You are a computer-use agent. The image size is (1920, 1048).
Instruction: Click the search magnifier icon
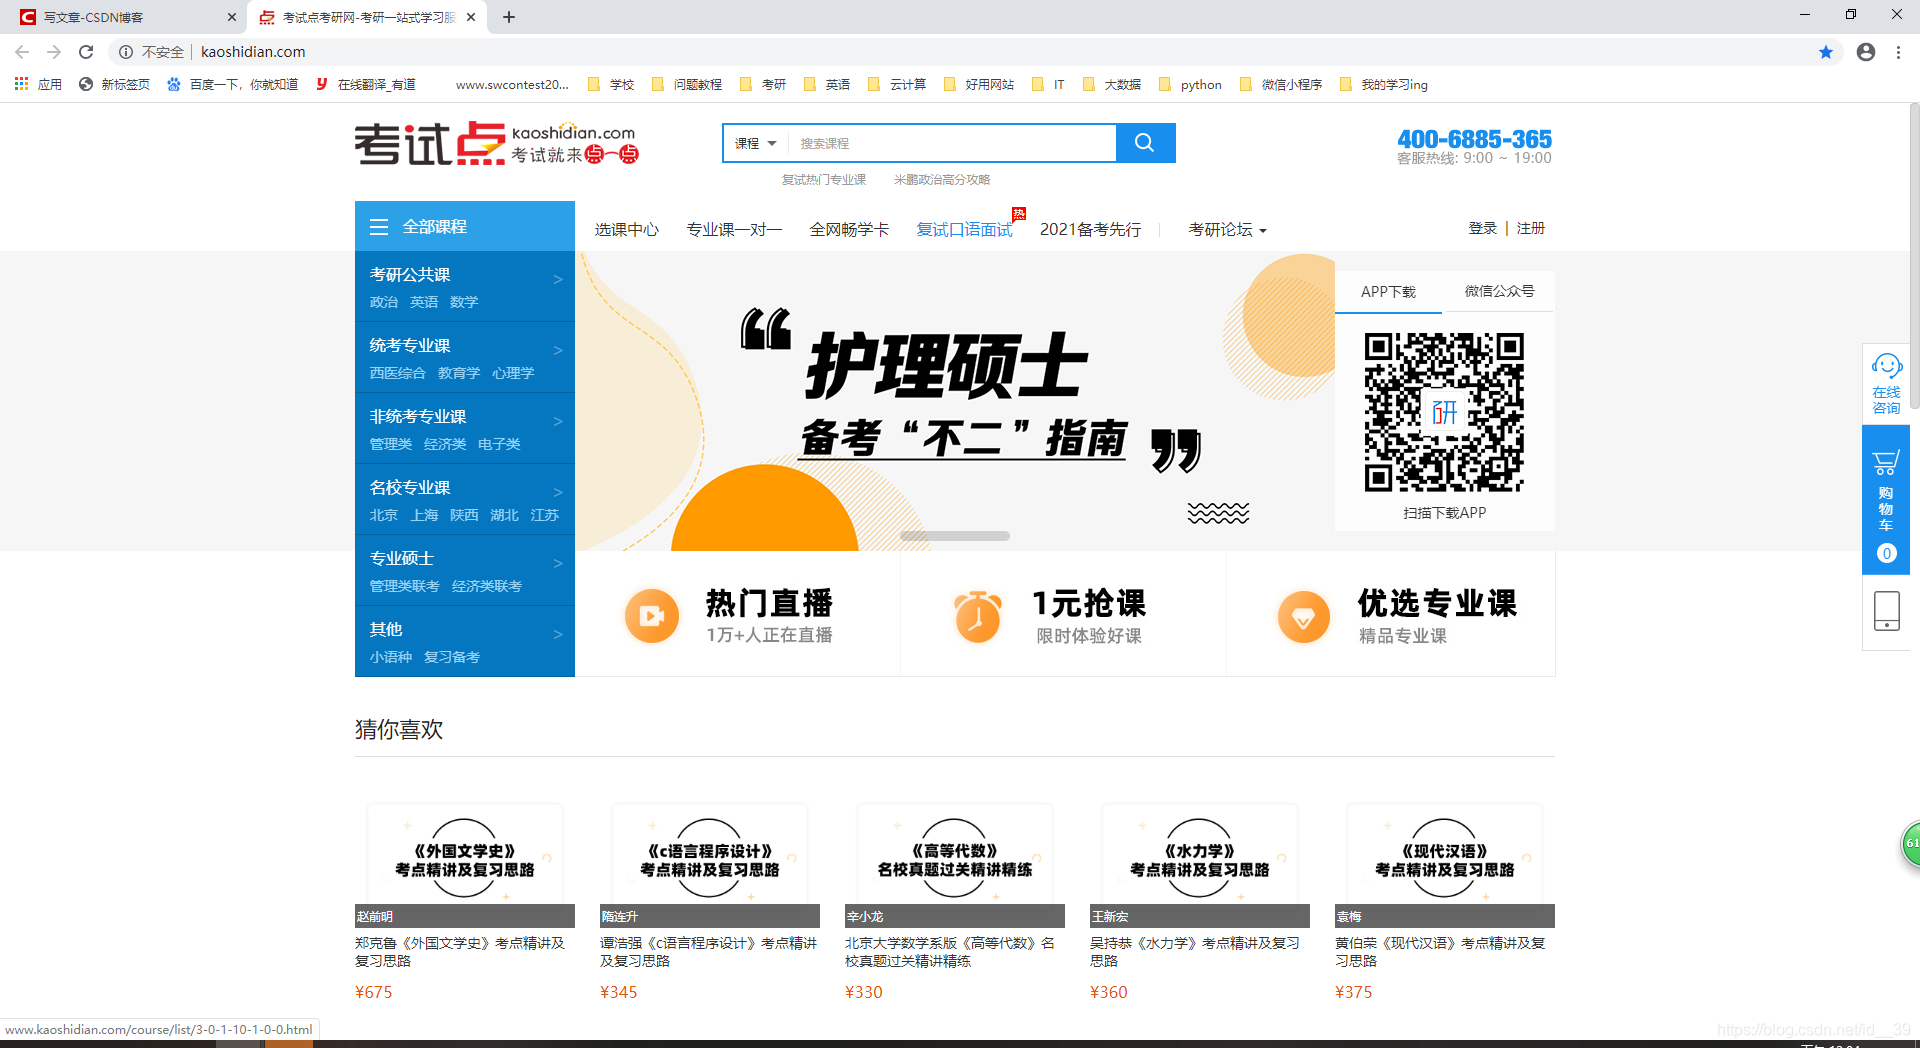(x=1144, y=143)
